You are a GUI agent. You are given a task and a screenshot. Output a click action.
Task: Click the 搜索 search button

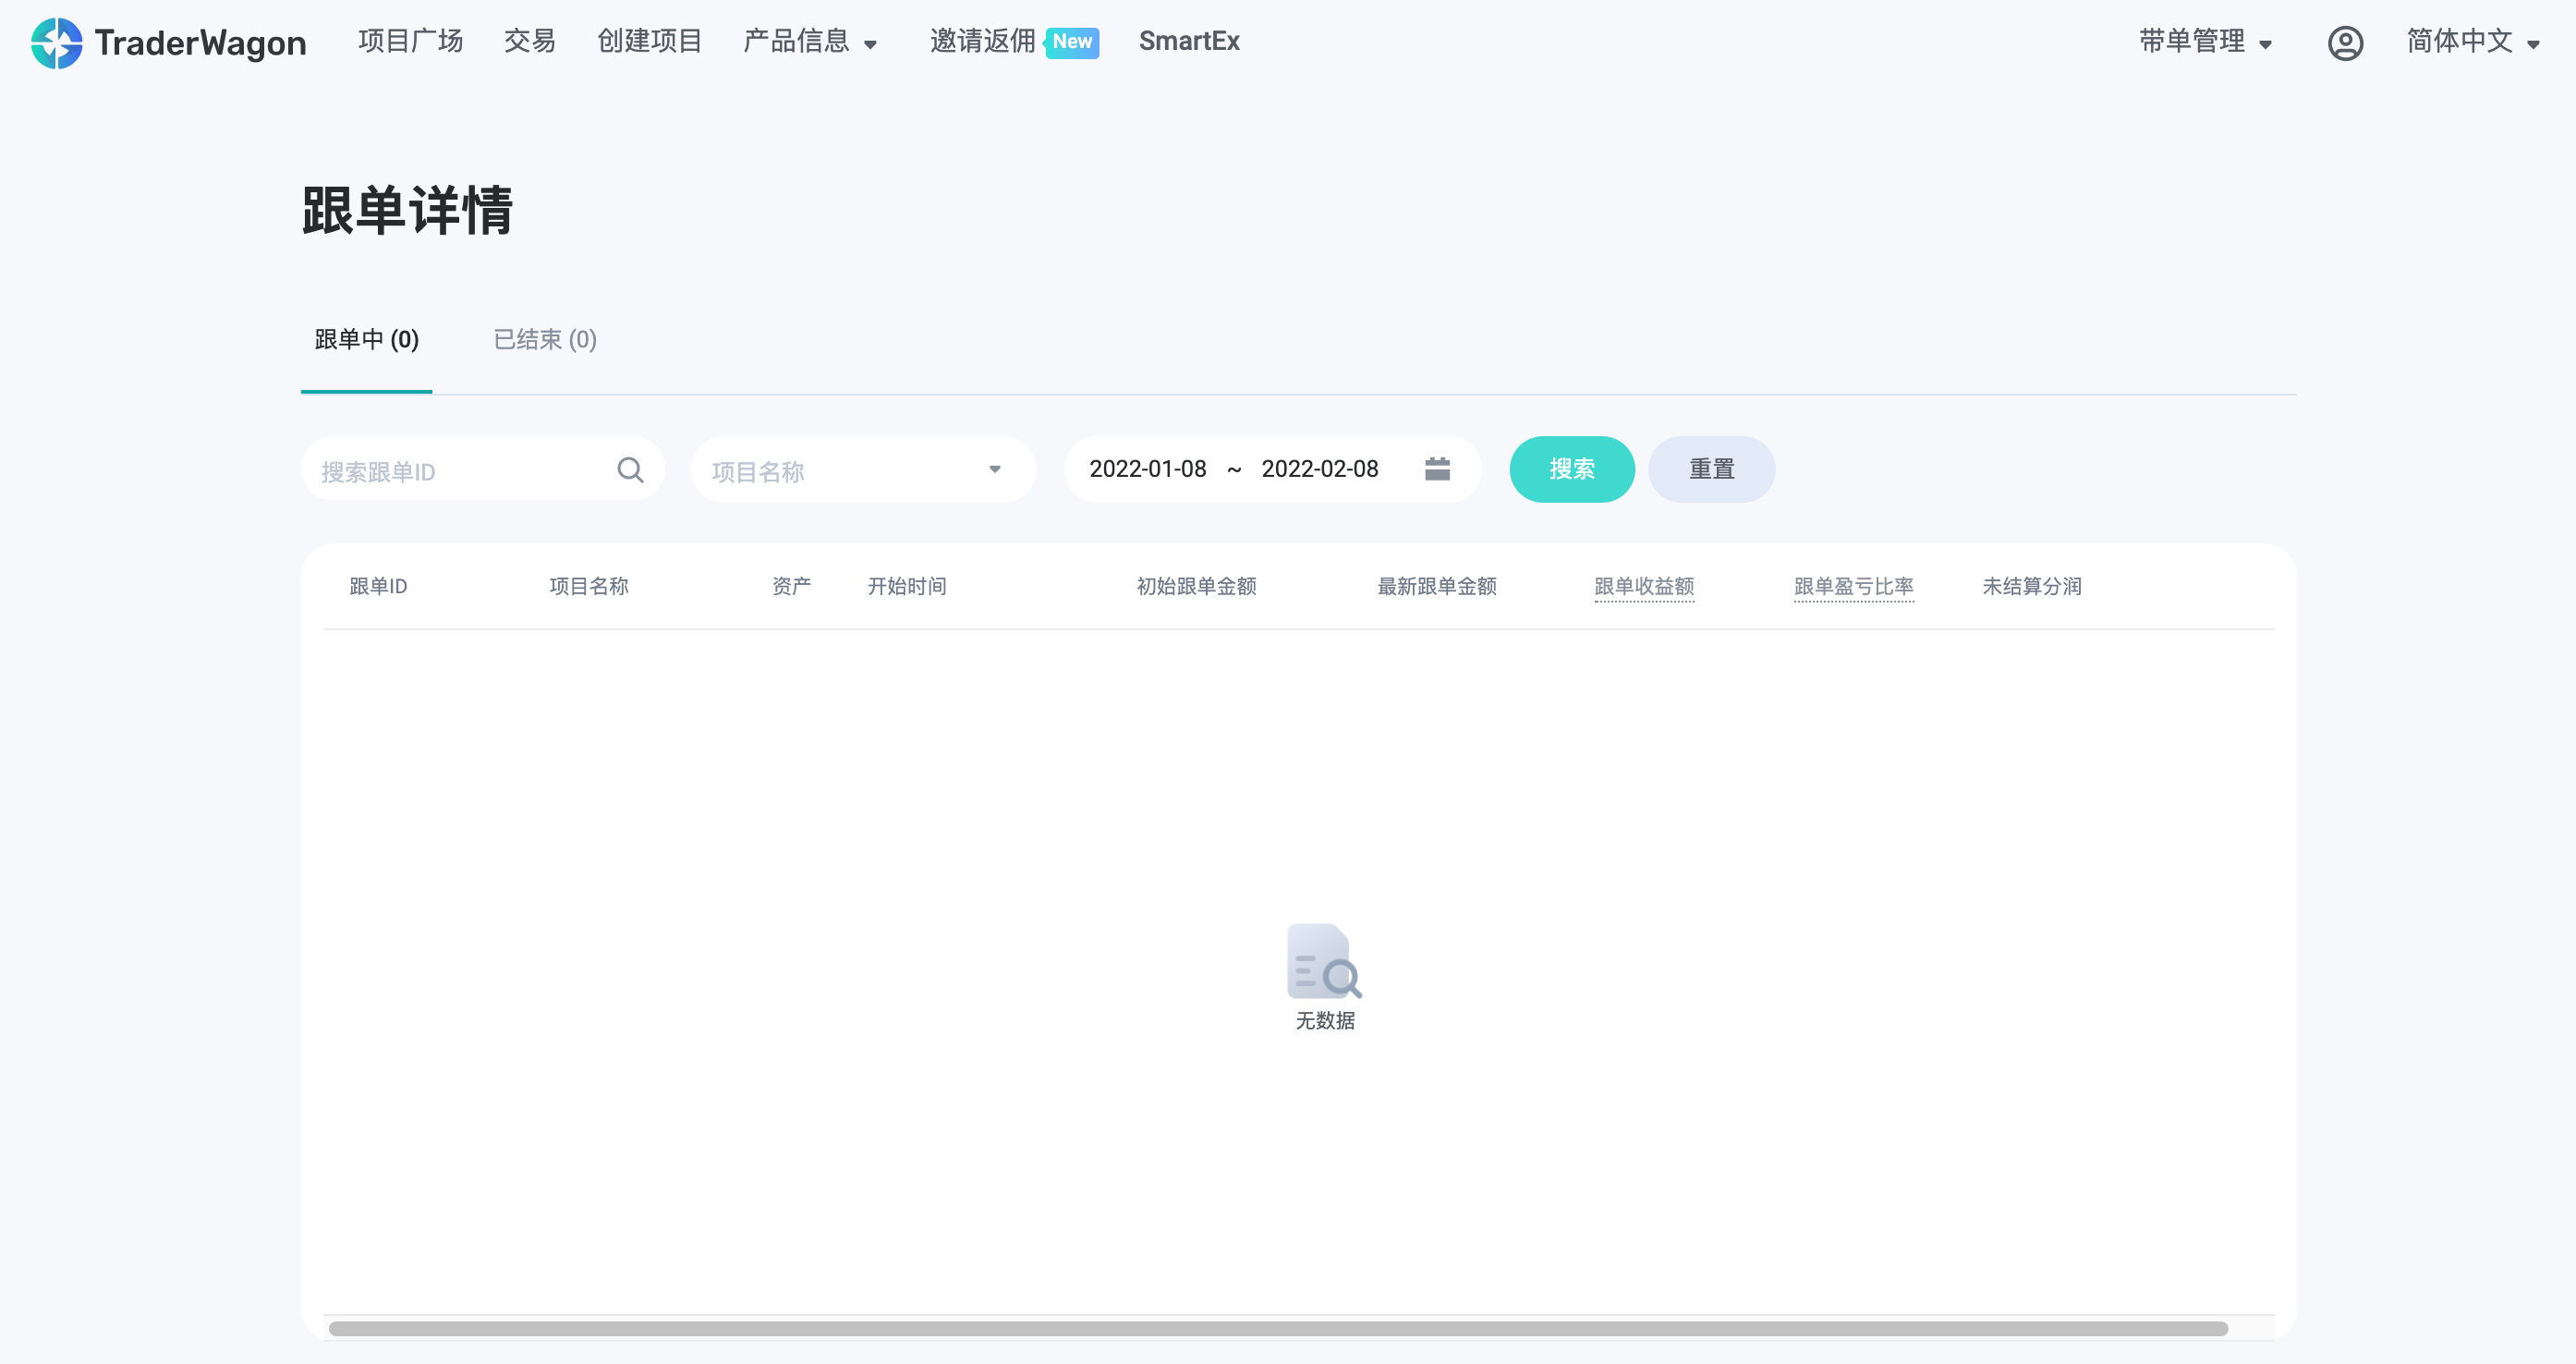pyautogui.click(x=1572, y=469)
